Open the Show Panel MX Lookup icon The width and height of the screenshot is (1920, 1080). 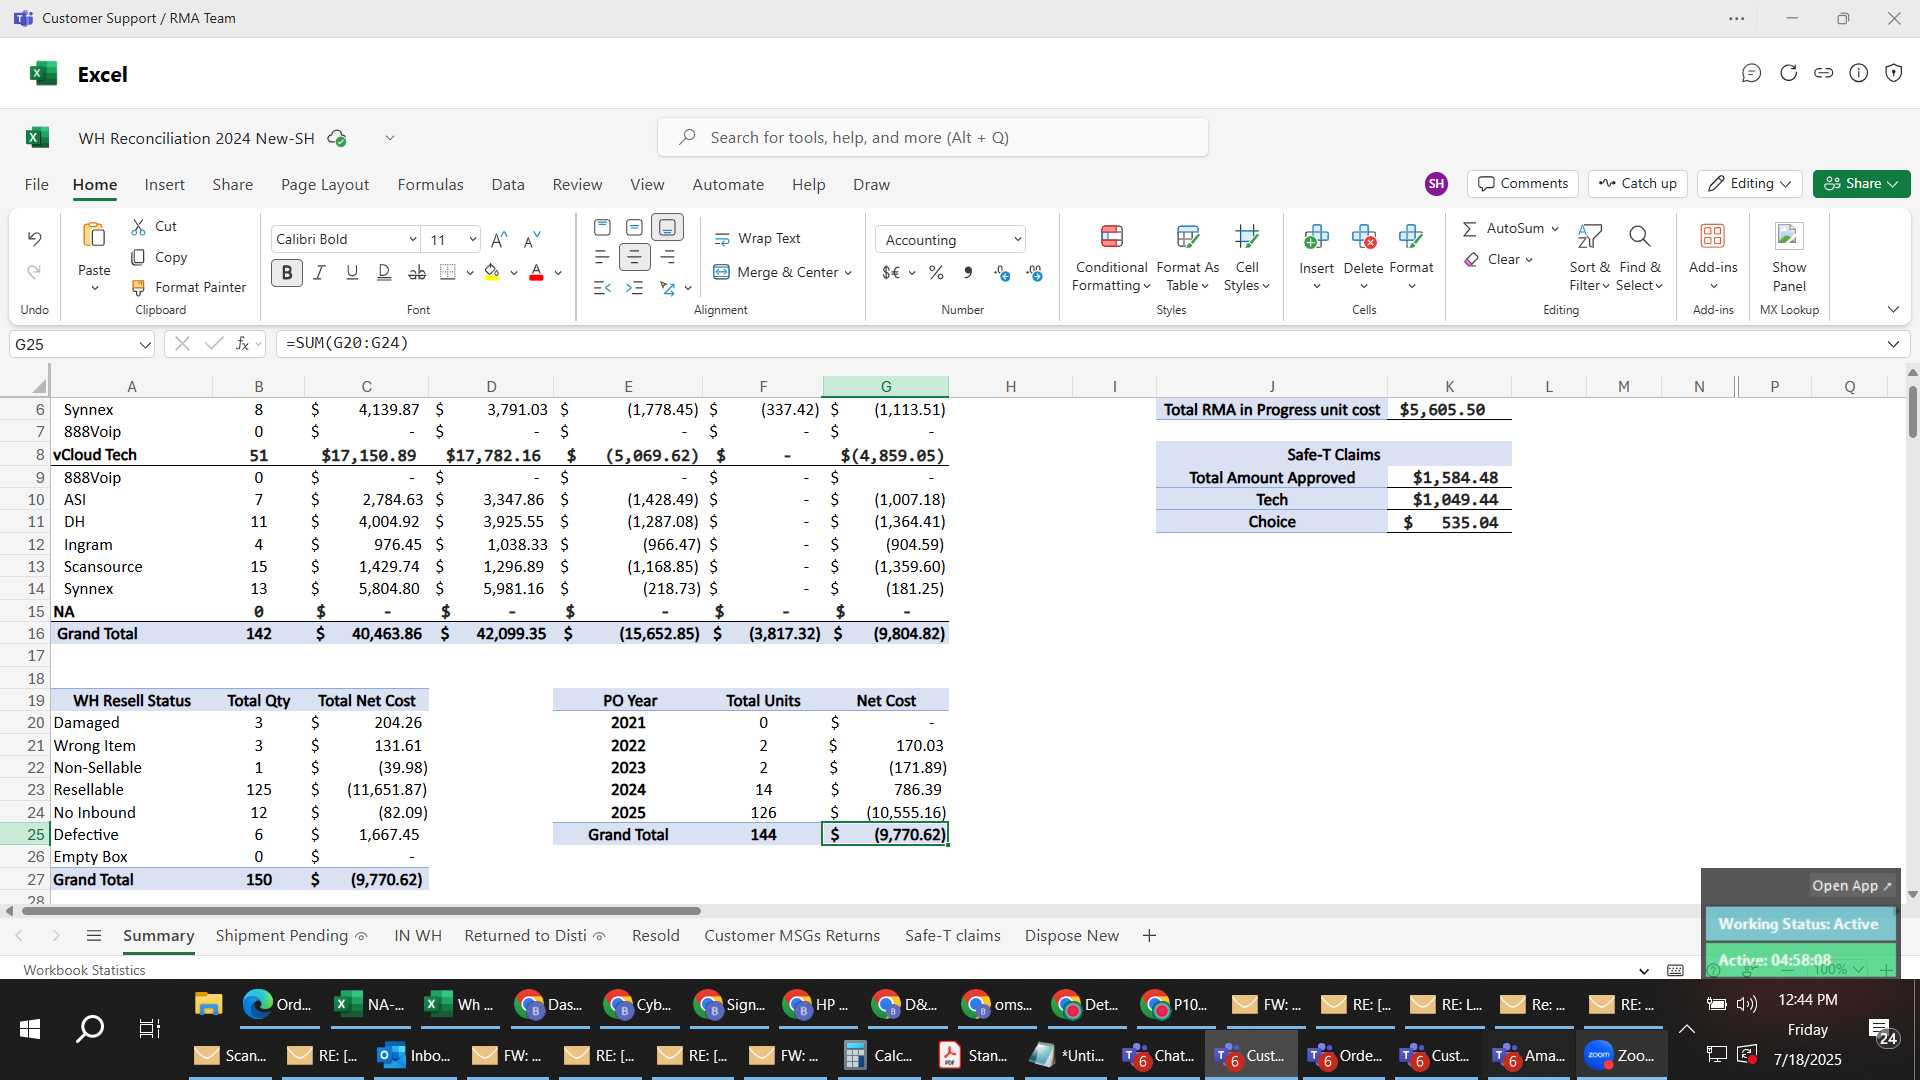click(1788, 237)
